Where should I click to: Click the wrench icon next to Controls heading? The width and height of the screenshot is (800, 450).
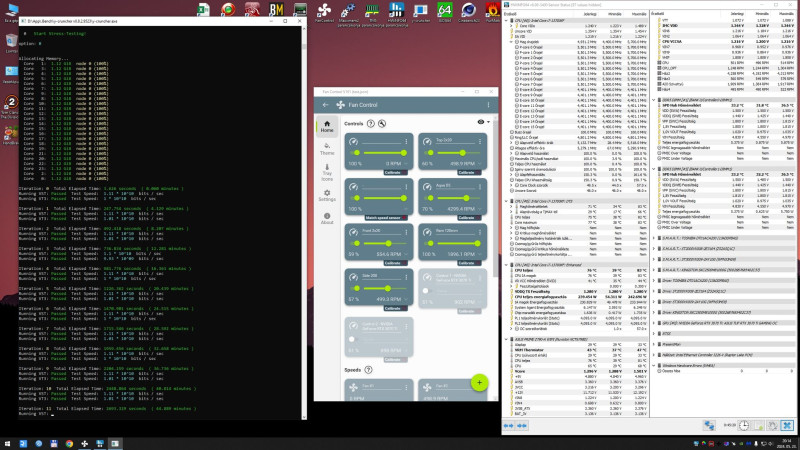coord(382,123)
